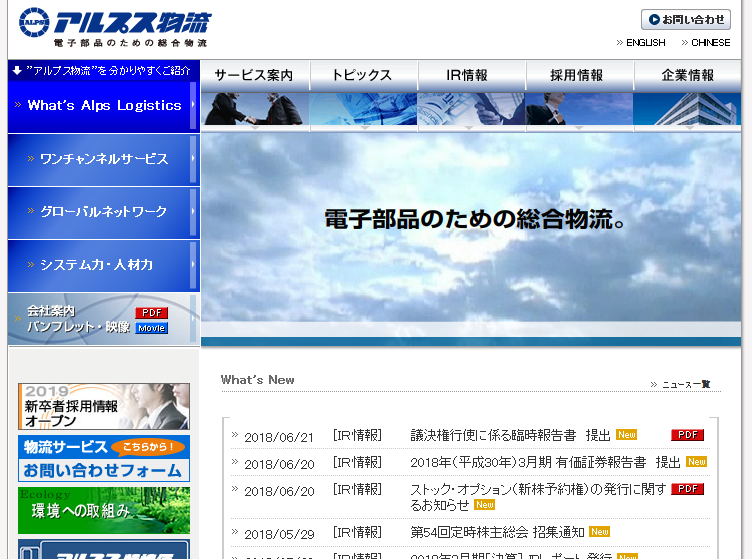Click the What's New heading
The height and width of the screenshot is (559, 752).
258,380
